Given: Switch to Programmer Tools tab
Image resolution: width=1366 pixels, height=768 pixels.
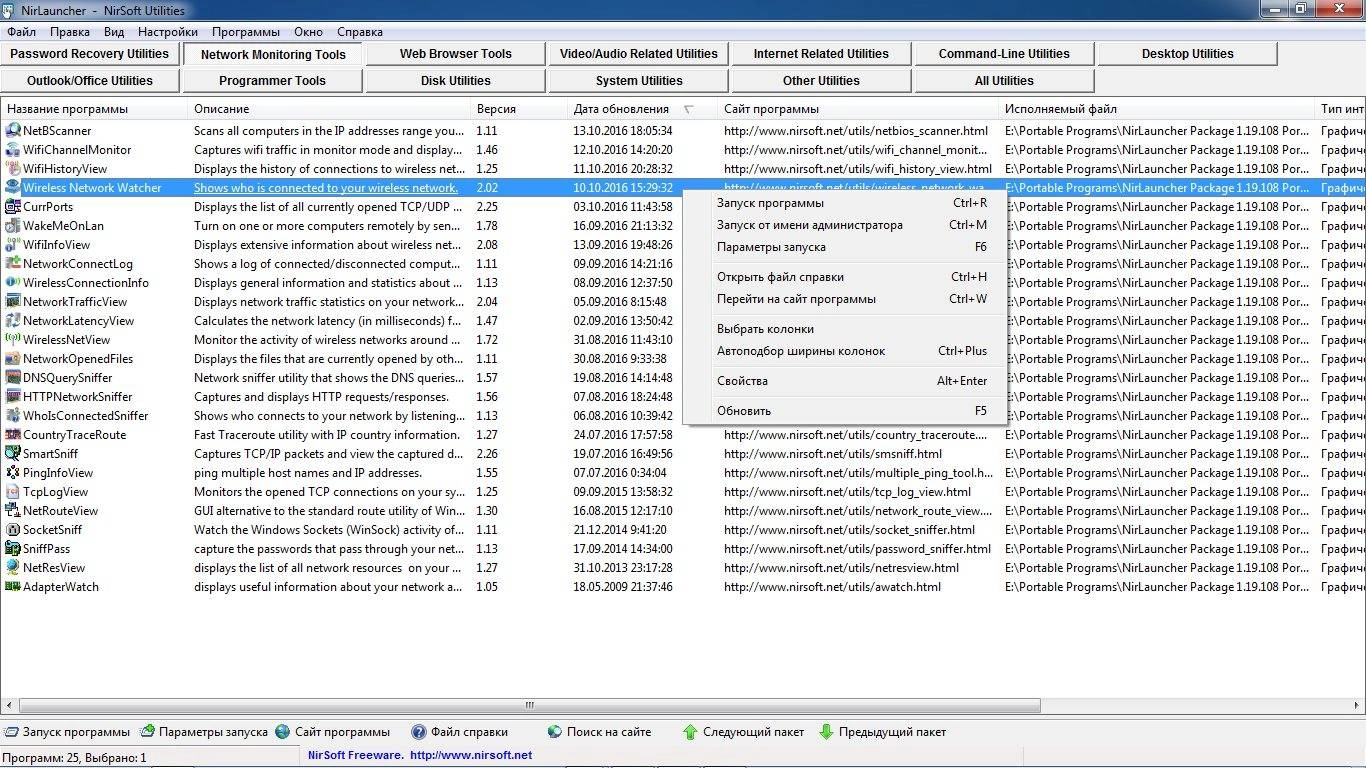Looking at the screenshot, I should [x=273, y=81].
